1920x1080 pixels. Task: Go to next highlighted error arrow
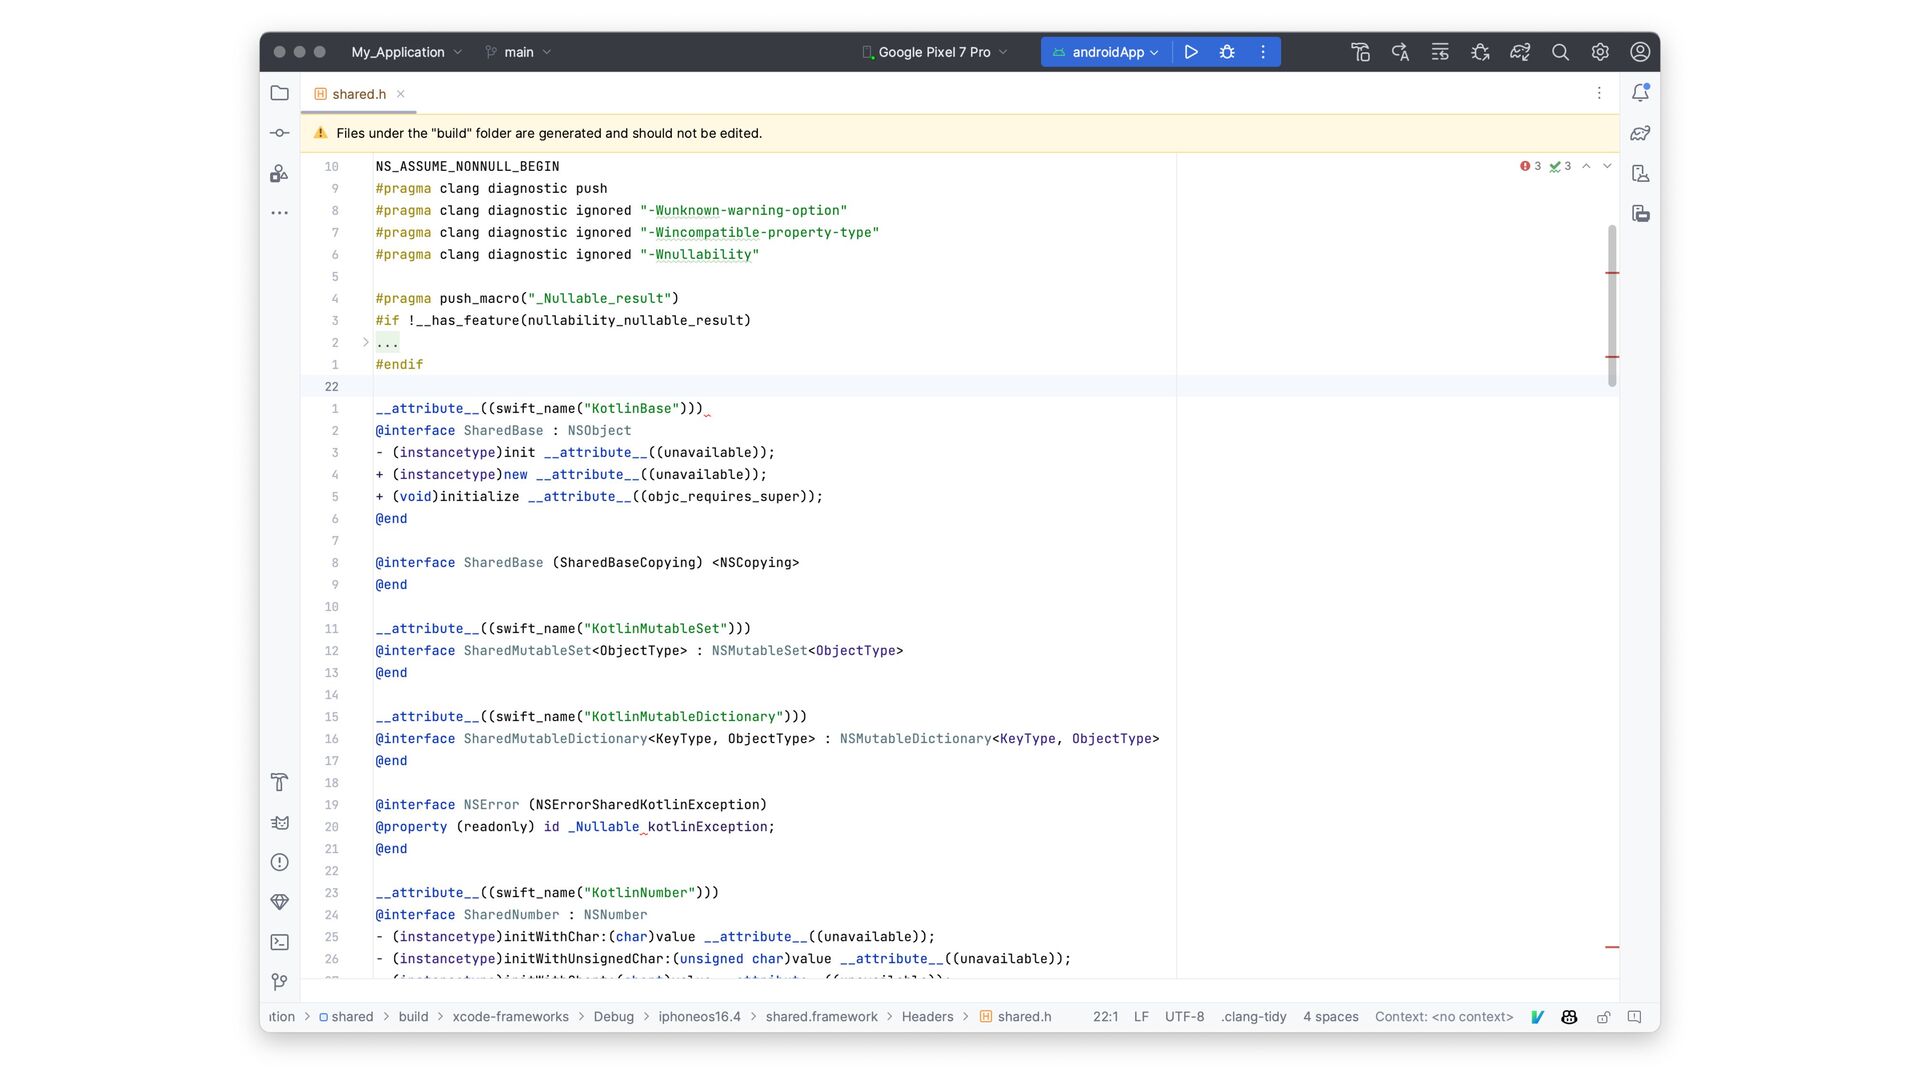point(1607,166)
